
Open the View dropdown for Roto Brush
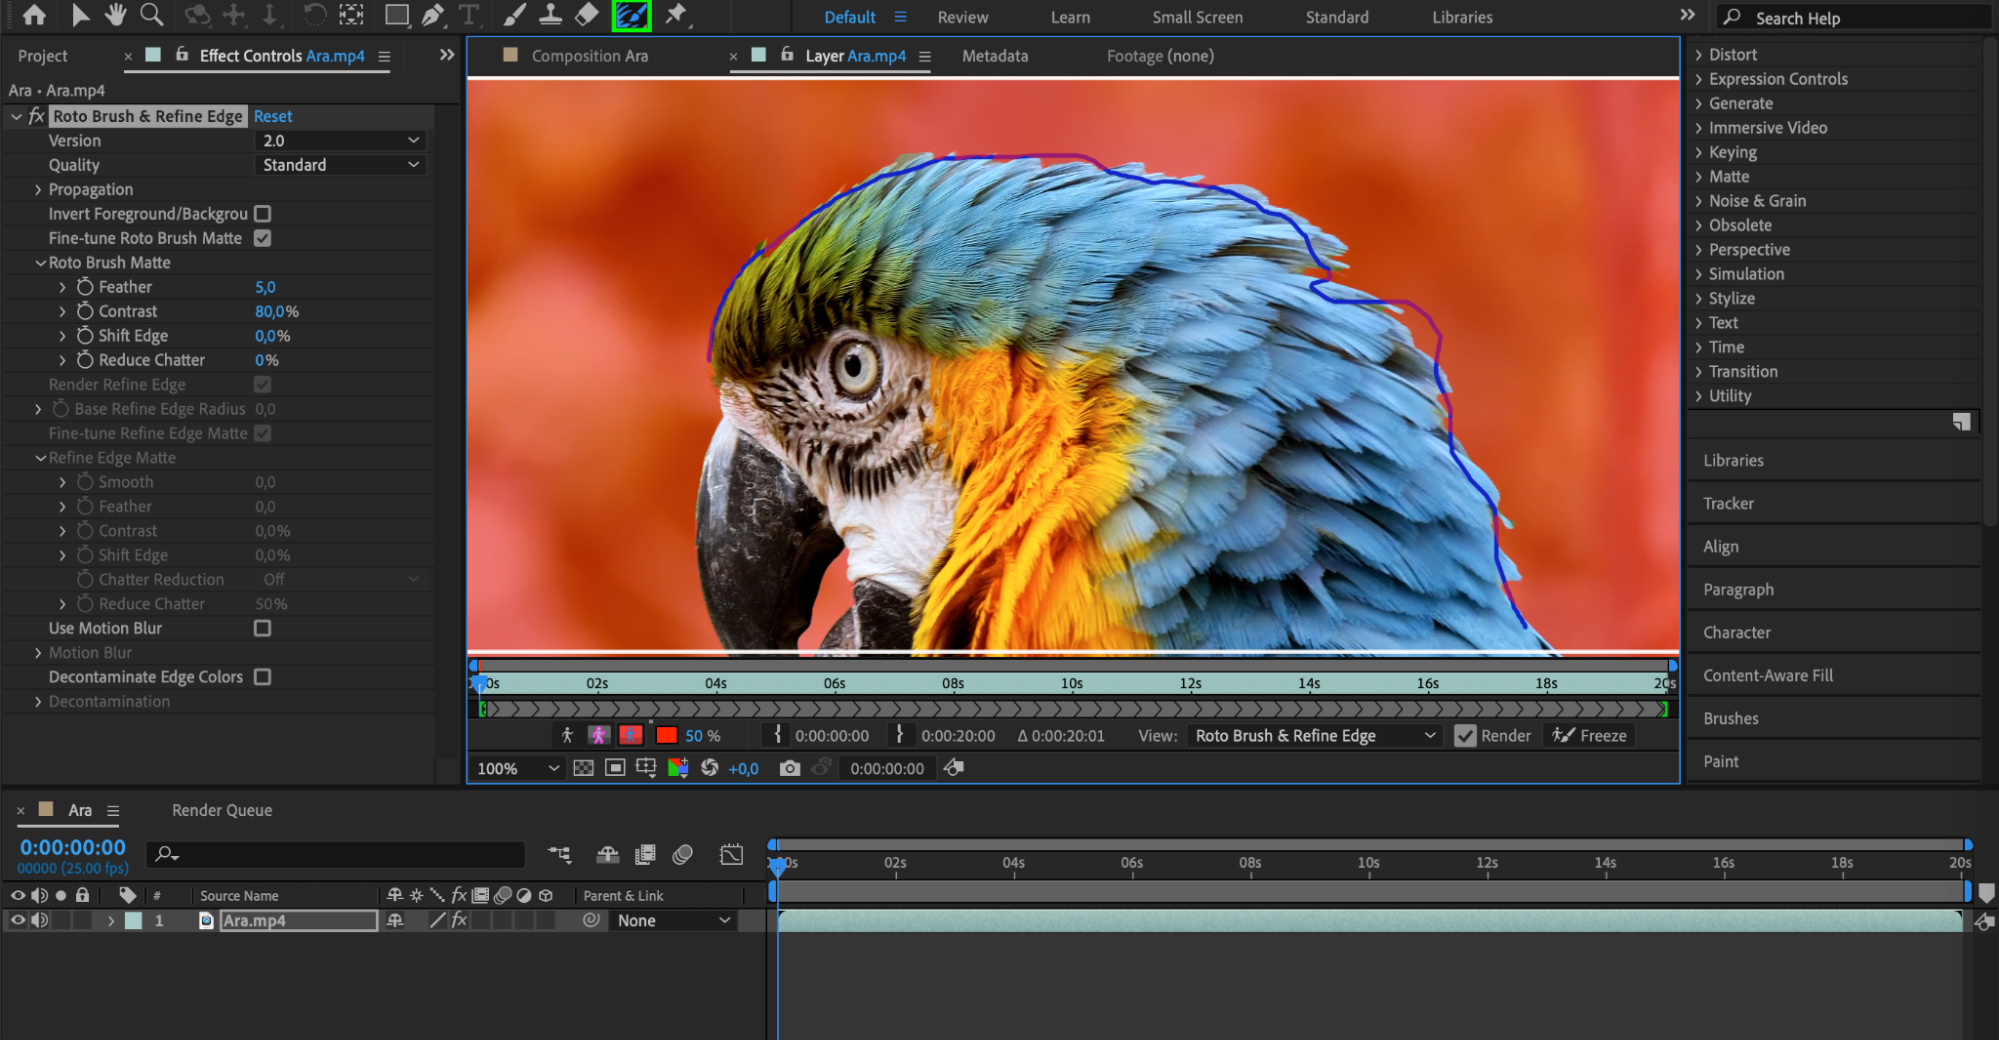(x=1314, y=736)
